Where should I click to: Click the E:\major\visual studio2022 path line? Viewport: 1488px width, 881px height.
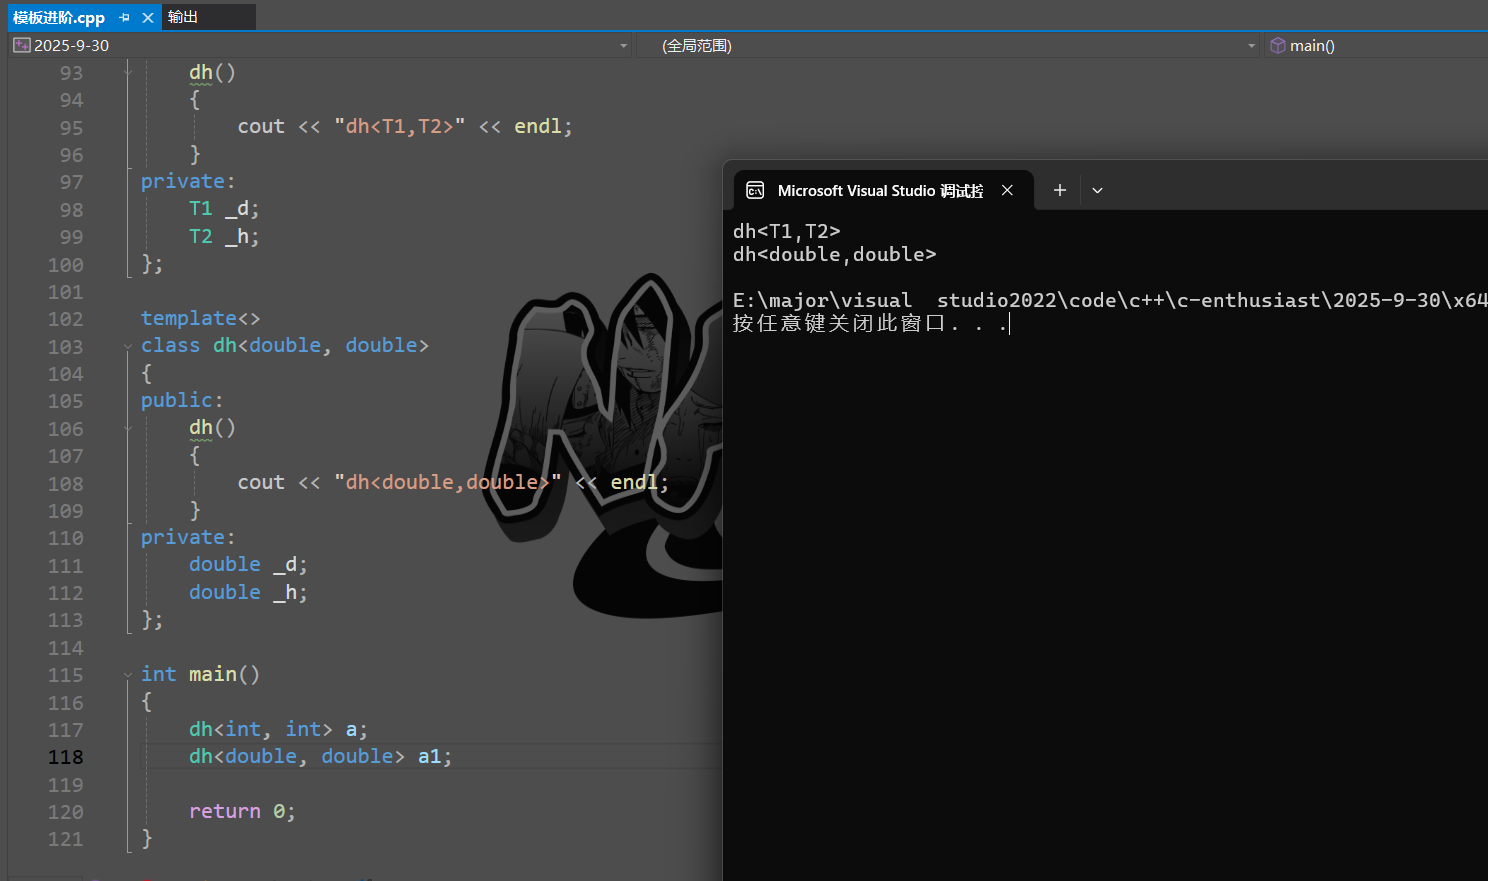pyautogui.click(x=1110, y=301)
